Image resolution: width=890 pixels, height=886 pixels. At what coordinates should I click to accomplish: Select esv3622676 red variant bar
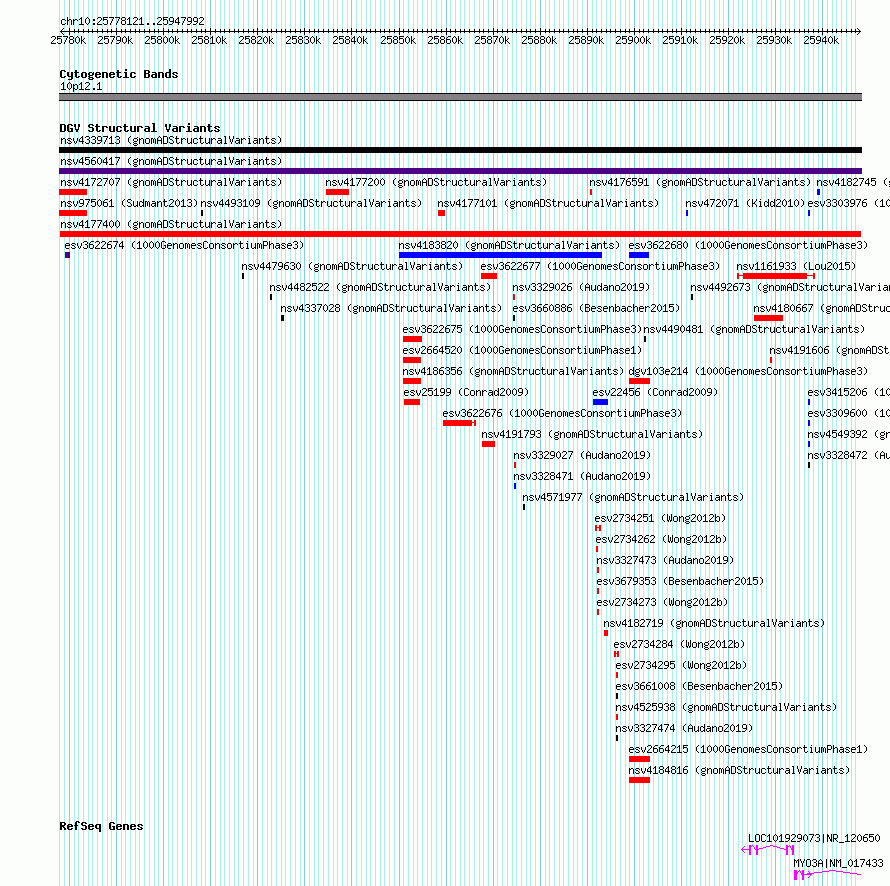pos(459,423)
